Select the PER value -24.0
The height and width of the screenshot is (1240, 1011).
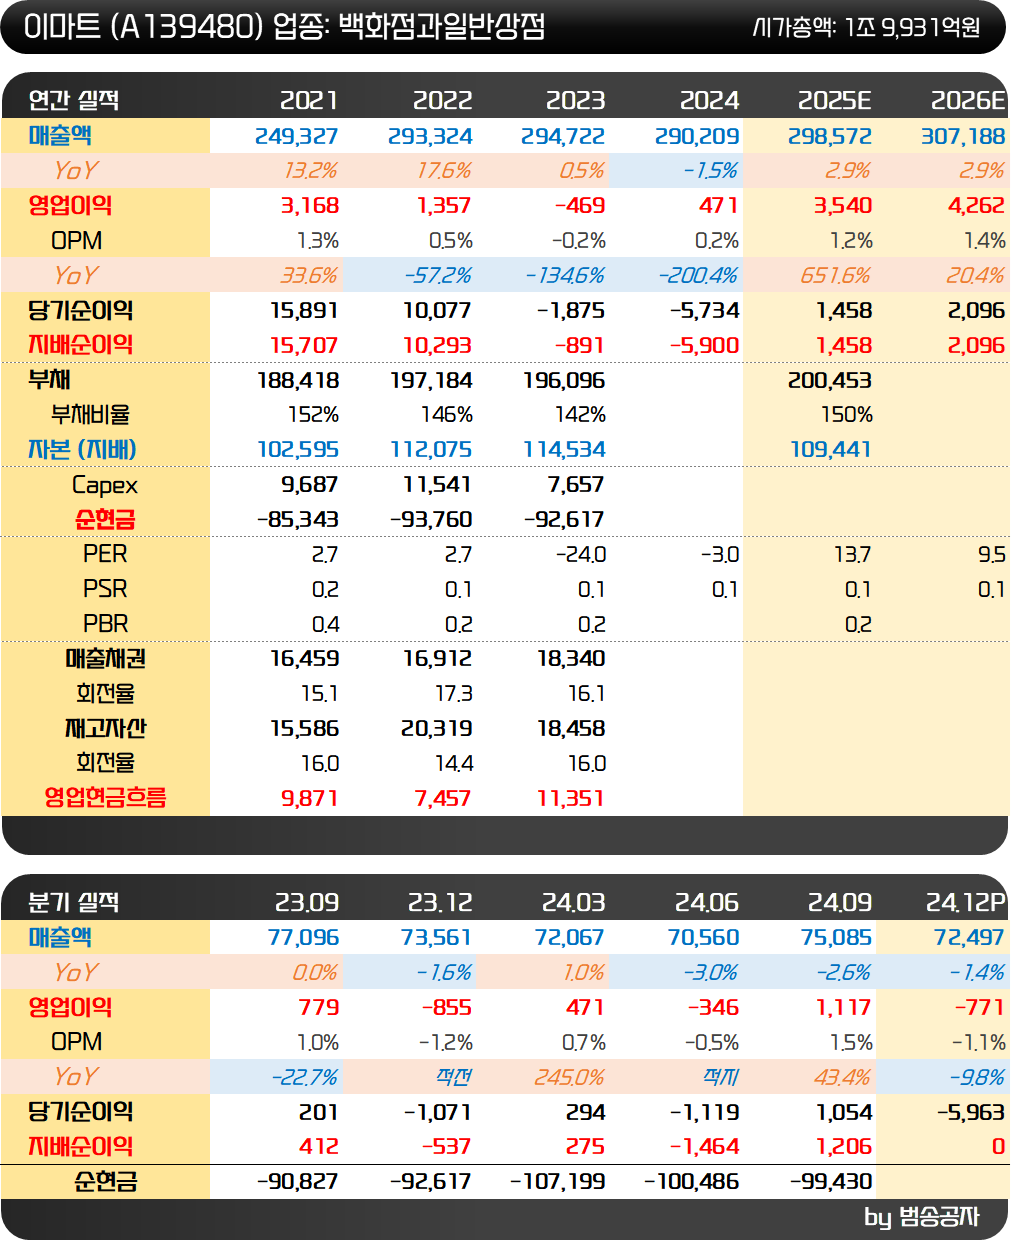pyautogui.click(x=580, y=554)
